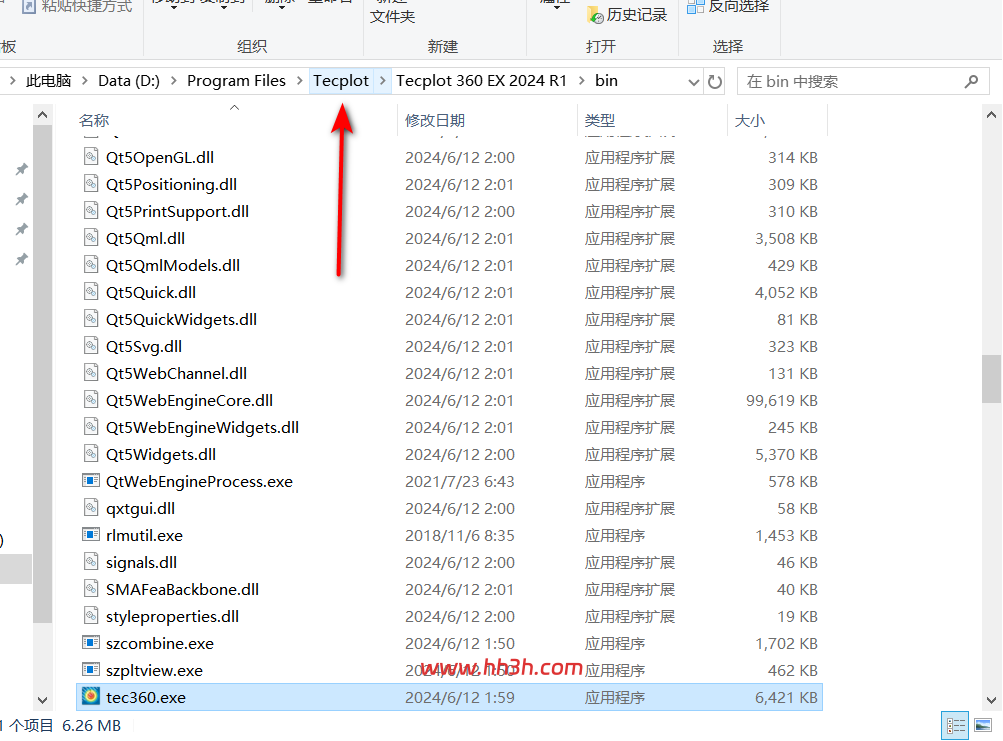Click the qxtgui.dll file icon
This screenshot has width=1003, height=741.
tap(91, 507)
